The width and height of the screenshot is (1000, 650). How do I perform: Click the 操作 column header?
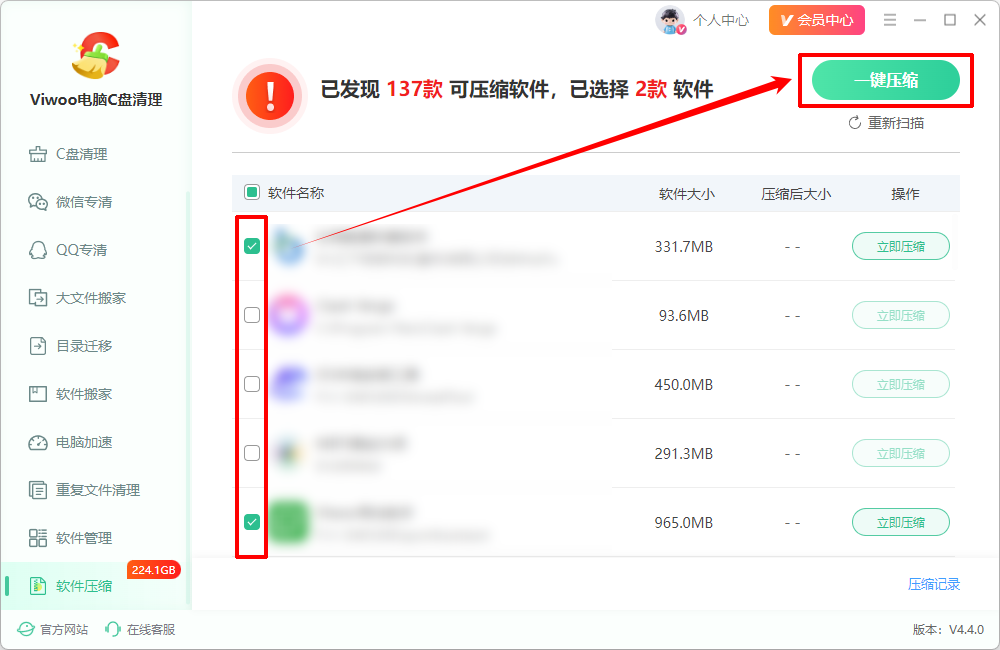pyautogui.click(x=904, y=194)
